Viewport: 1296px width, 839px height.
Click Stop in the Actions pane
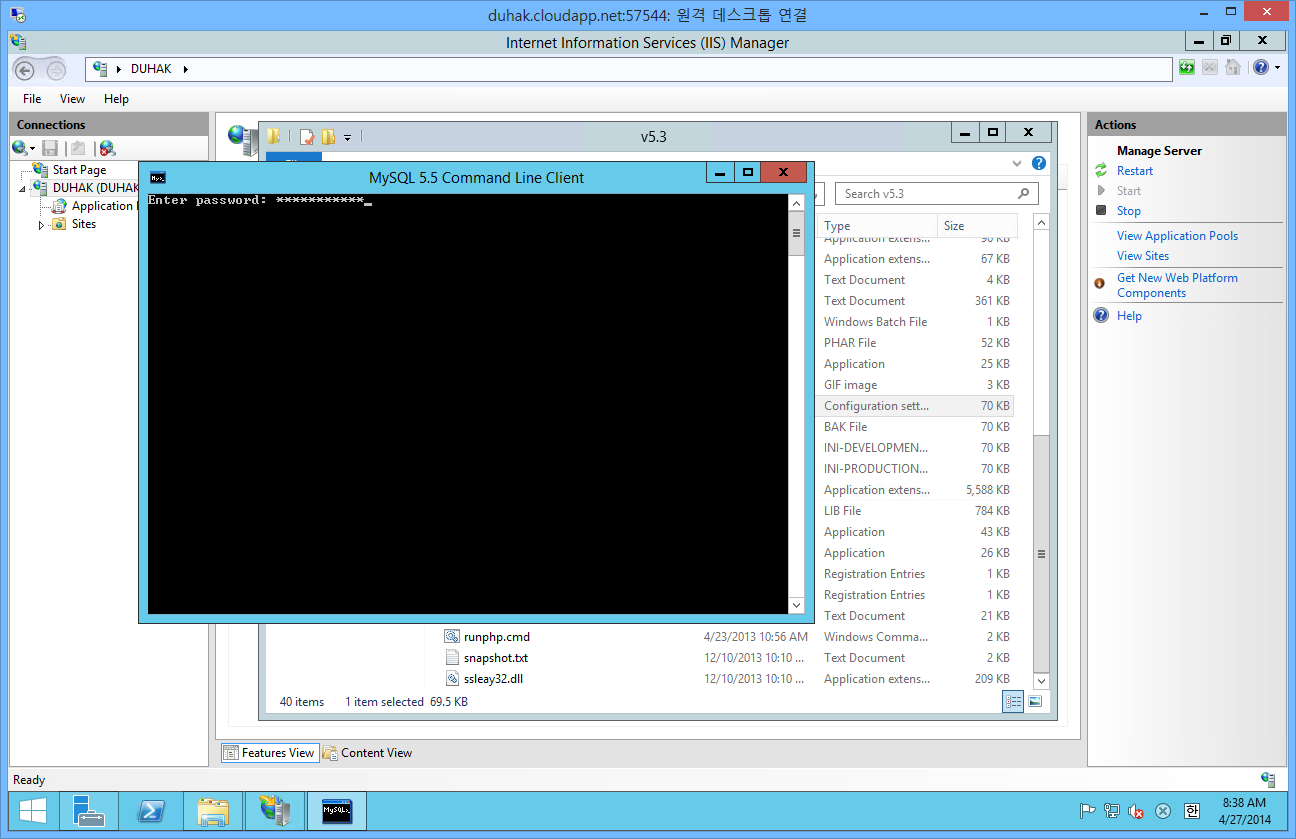pyautogui.click(x=1129, y=211)
